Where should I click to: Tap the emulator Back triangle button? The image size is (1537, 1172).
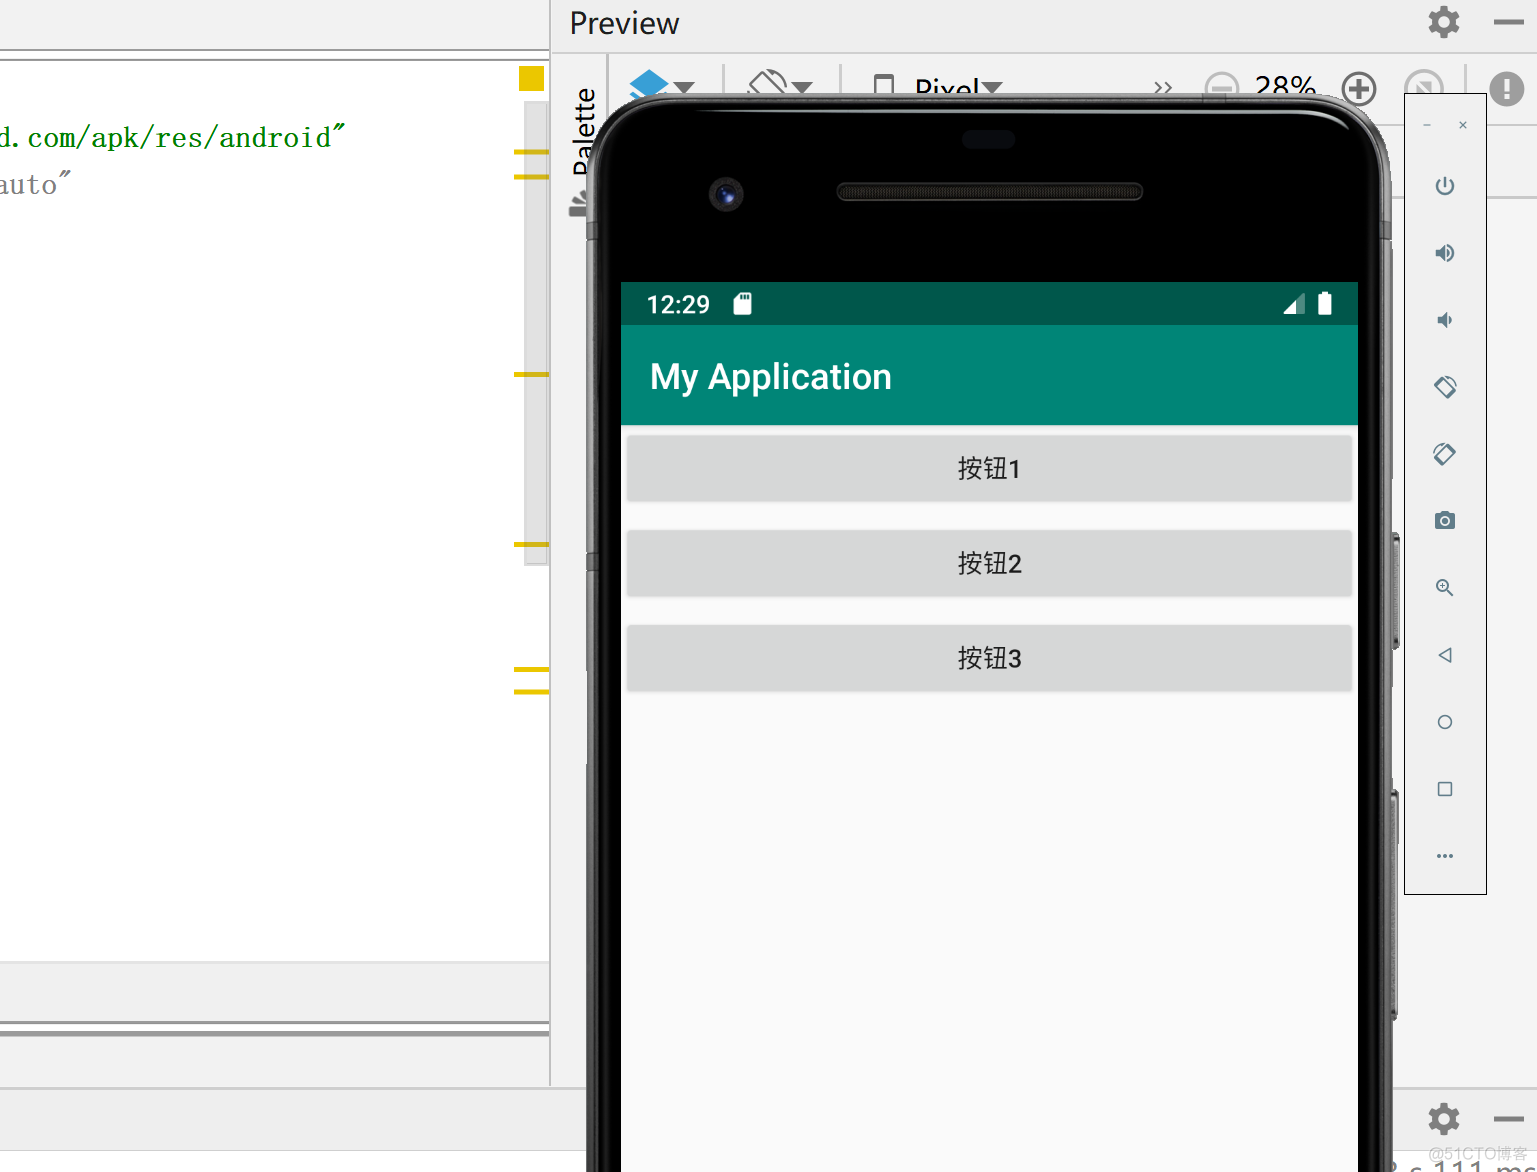pyautogui.click(x=1445, y=655)
